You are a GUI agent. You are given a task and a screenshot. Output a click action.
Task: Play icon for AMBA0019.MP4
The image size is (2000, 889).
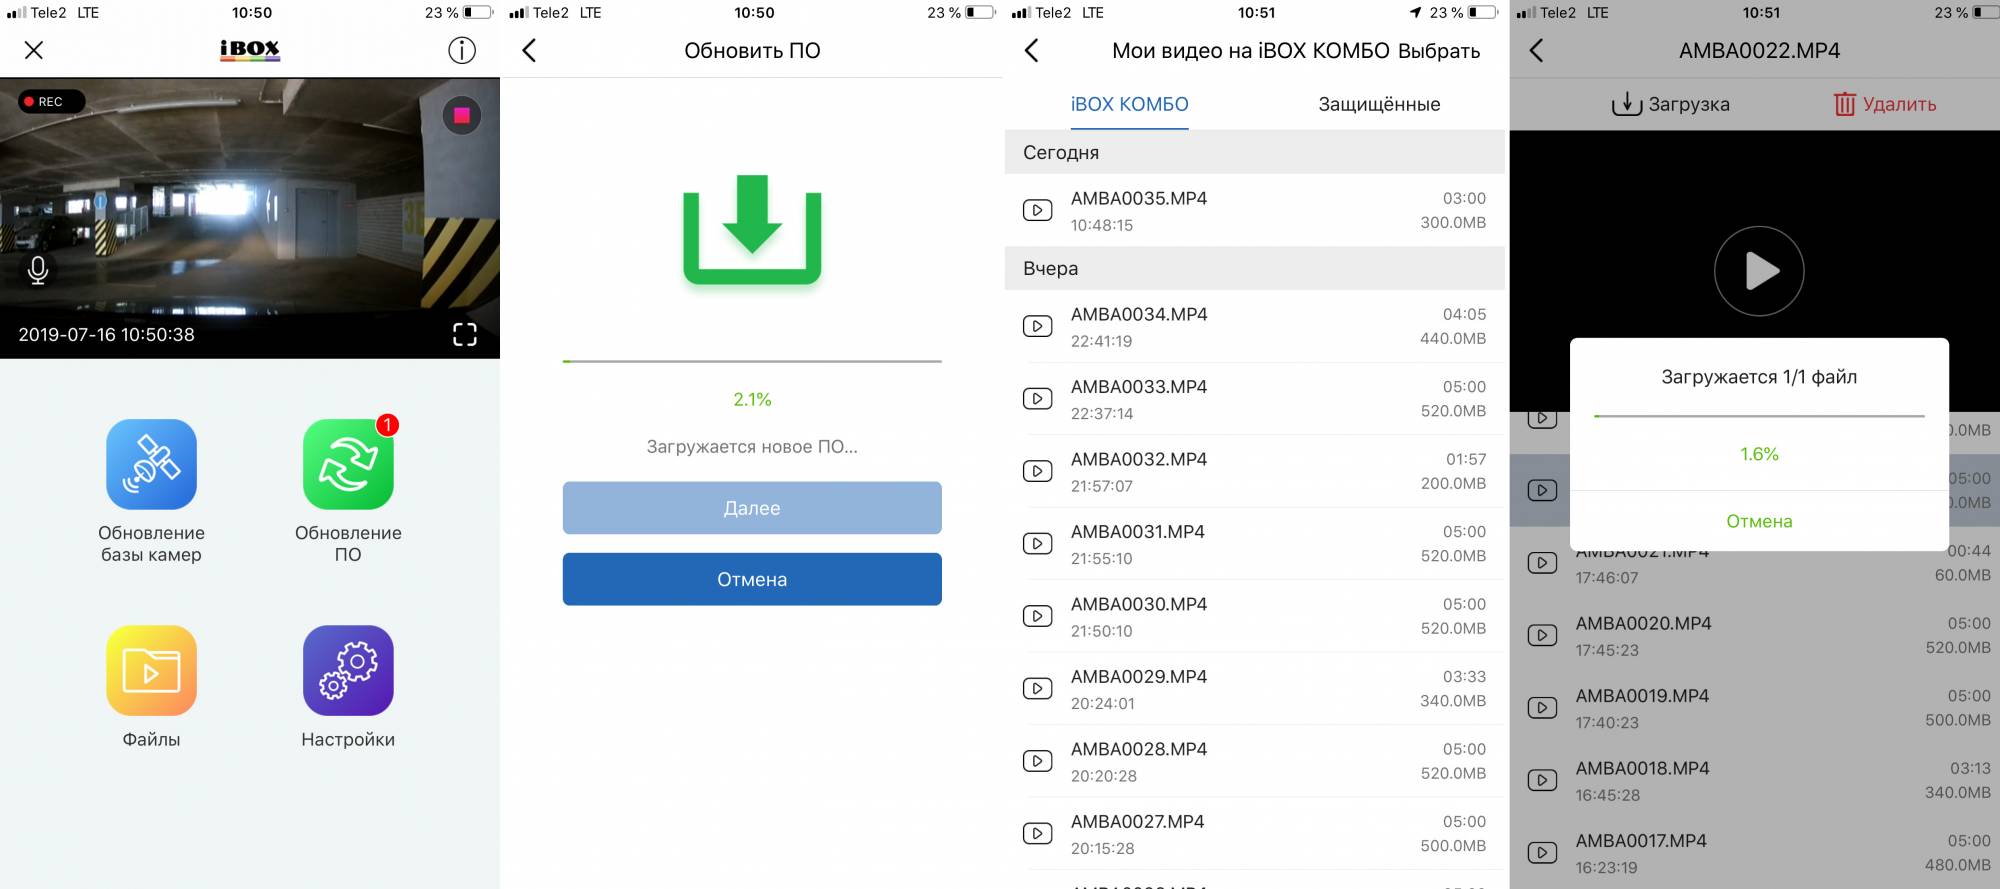tap(1542, 707)
